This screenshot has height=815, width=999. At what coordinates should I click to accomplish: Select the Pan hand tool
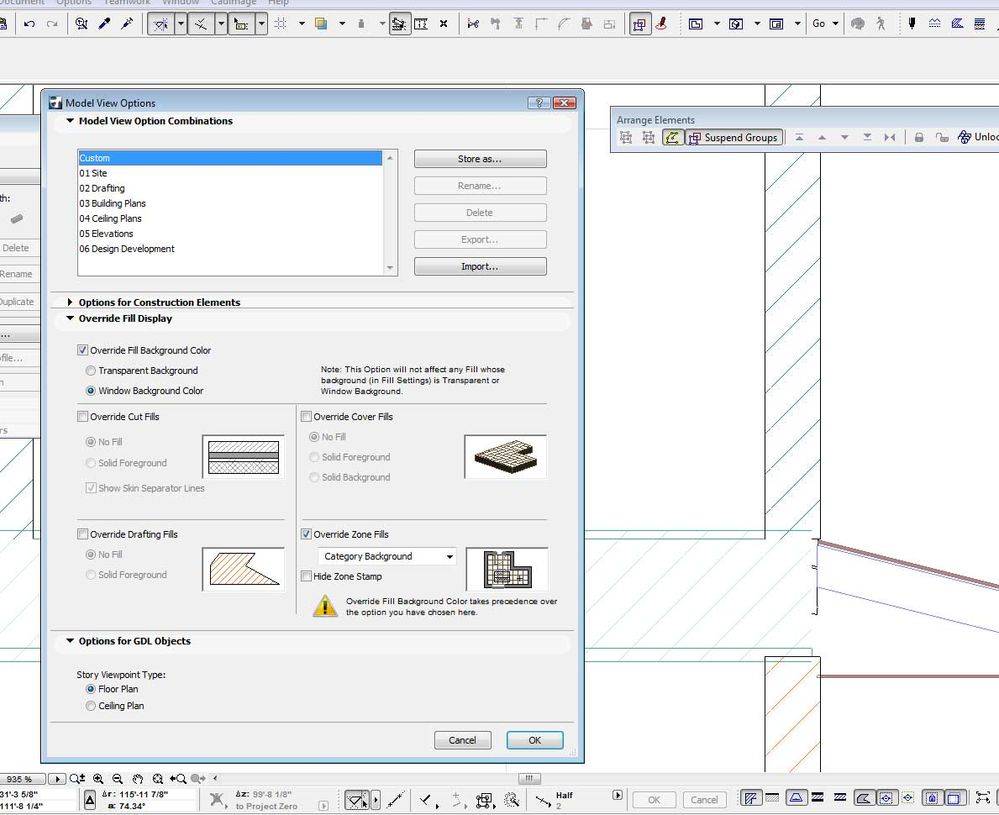(138, 779)
